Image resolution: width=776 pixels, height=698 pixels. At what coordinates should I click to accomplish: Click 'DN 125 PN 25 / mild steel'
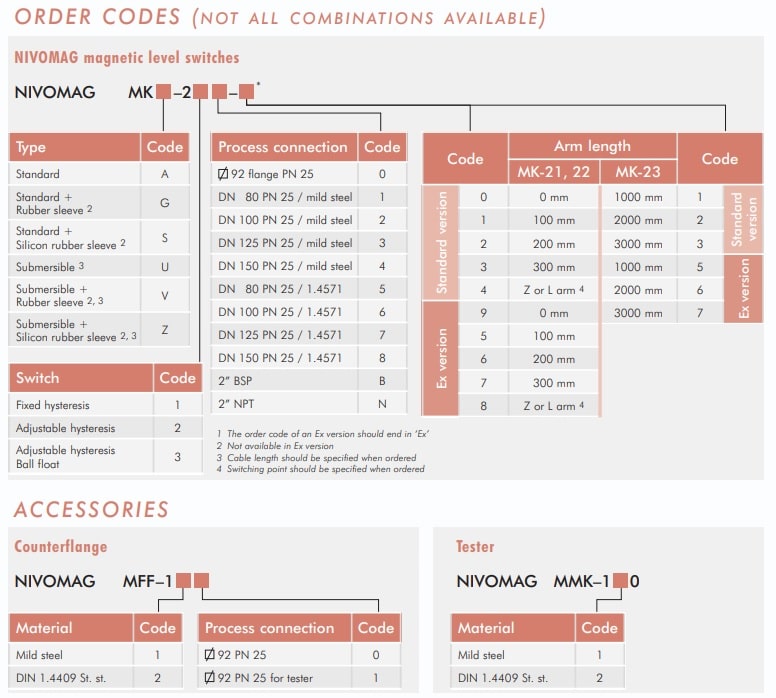pyautogui.click(x=285, y=243)
